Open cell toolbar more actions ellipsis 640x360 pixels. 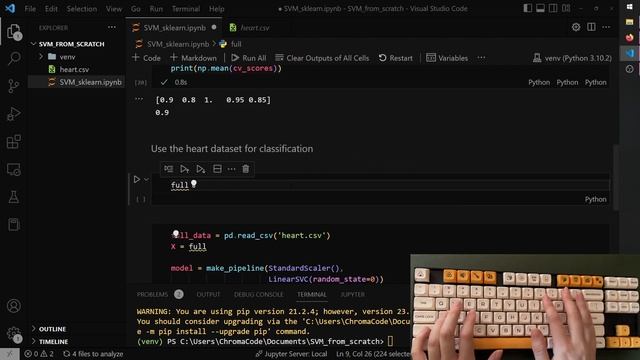[x=231, y=169]
